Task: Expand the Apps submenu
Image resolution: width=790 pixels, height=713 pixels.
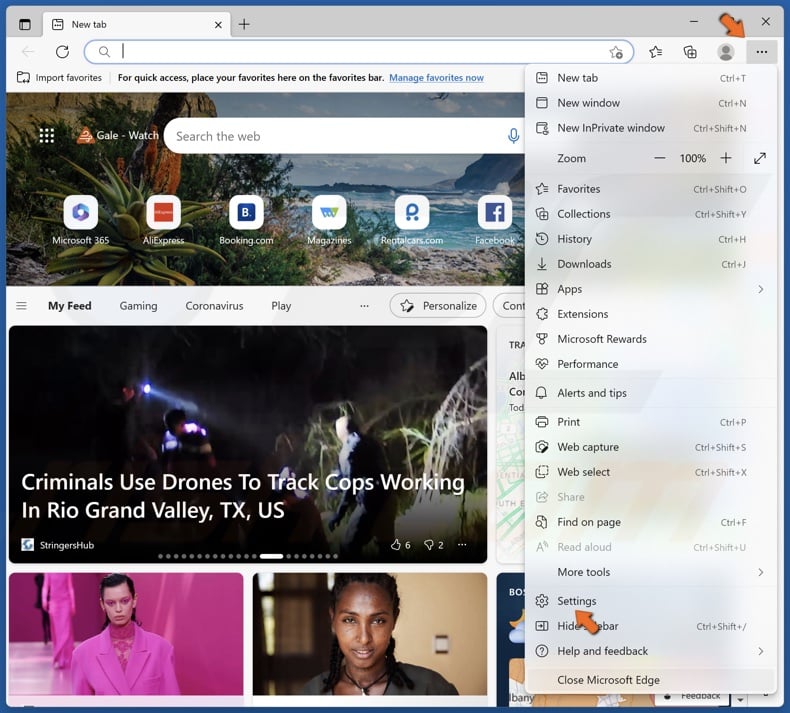Action: coord(650,289)
